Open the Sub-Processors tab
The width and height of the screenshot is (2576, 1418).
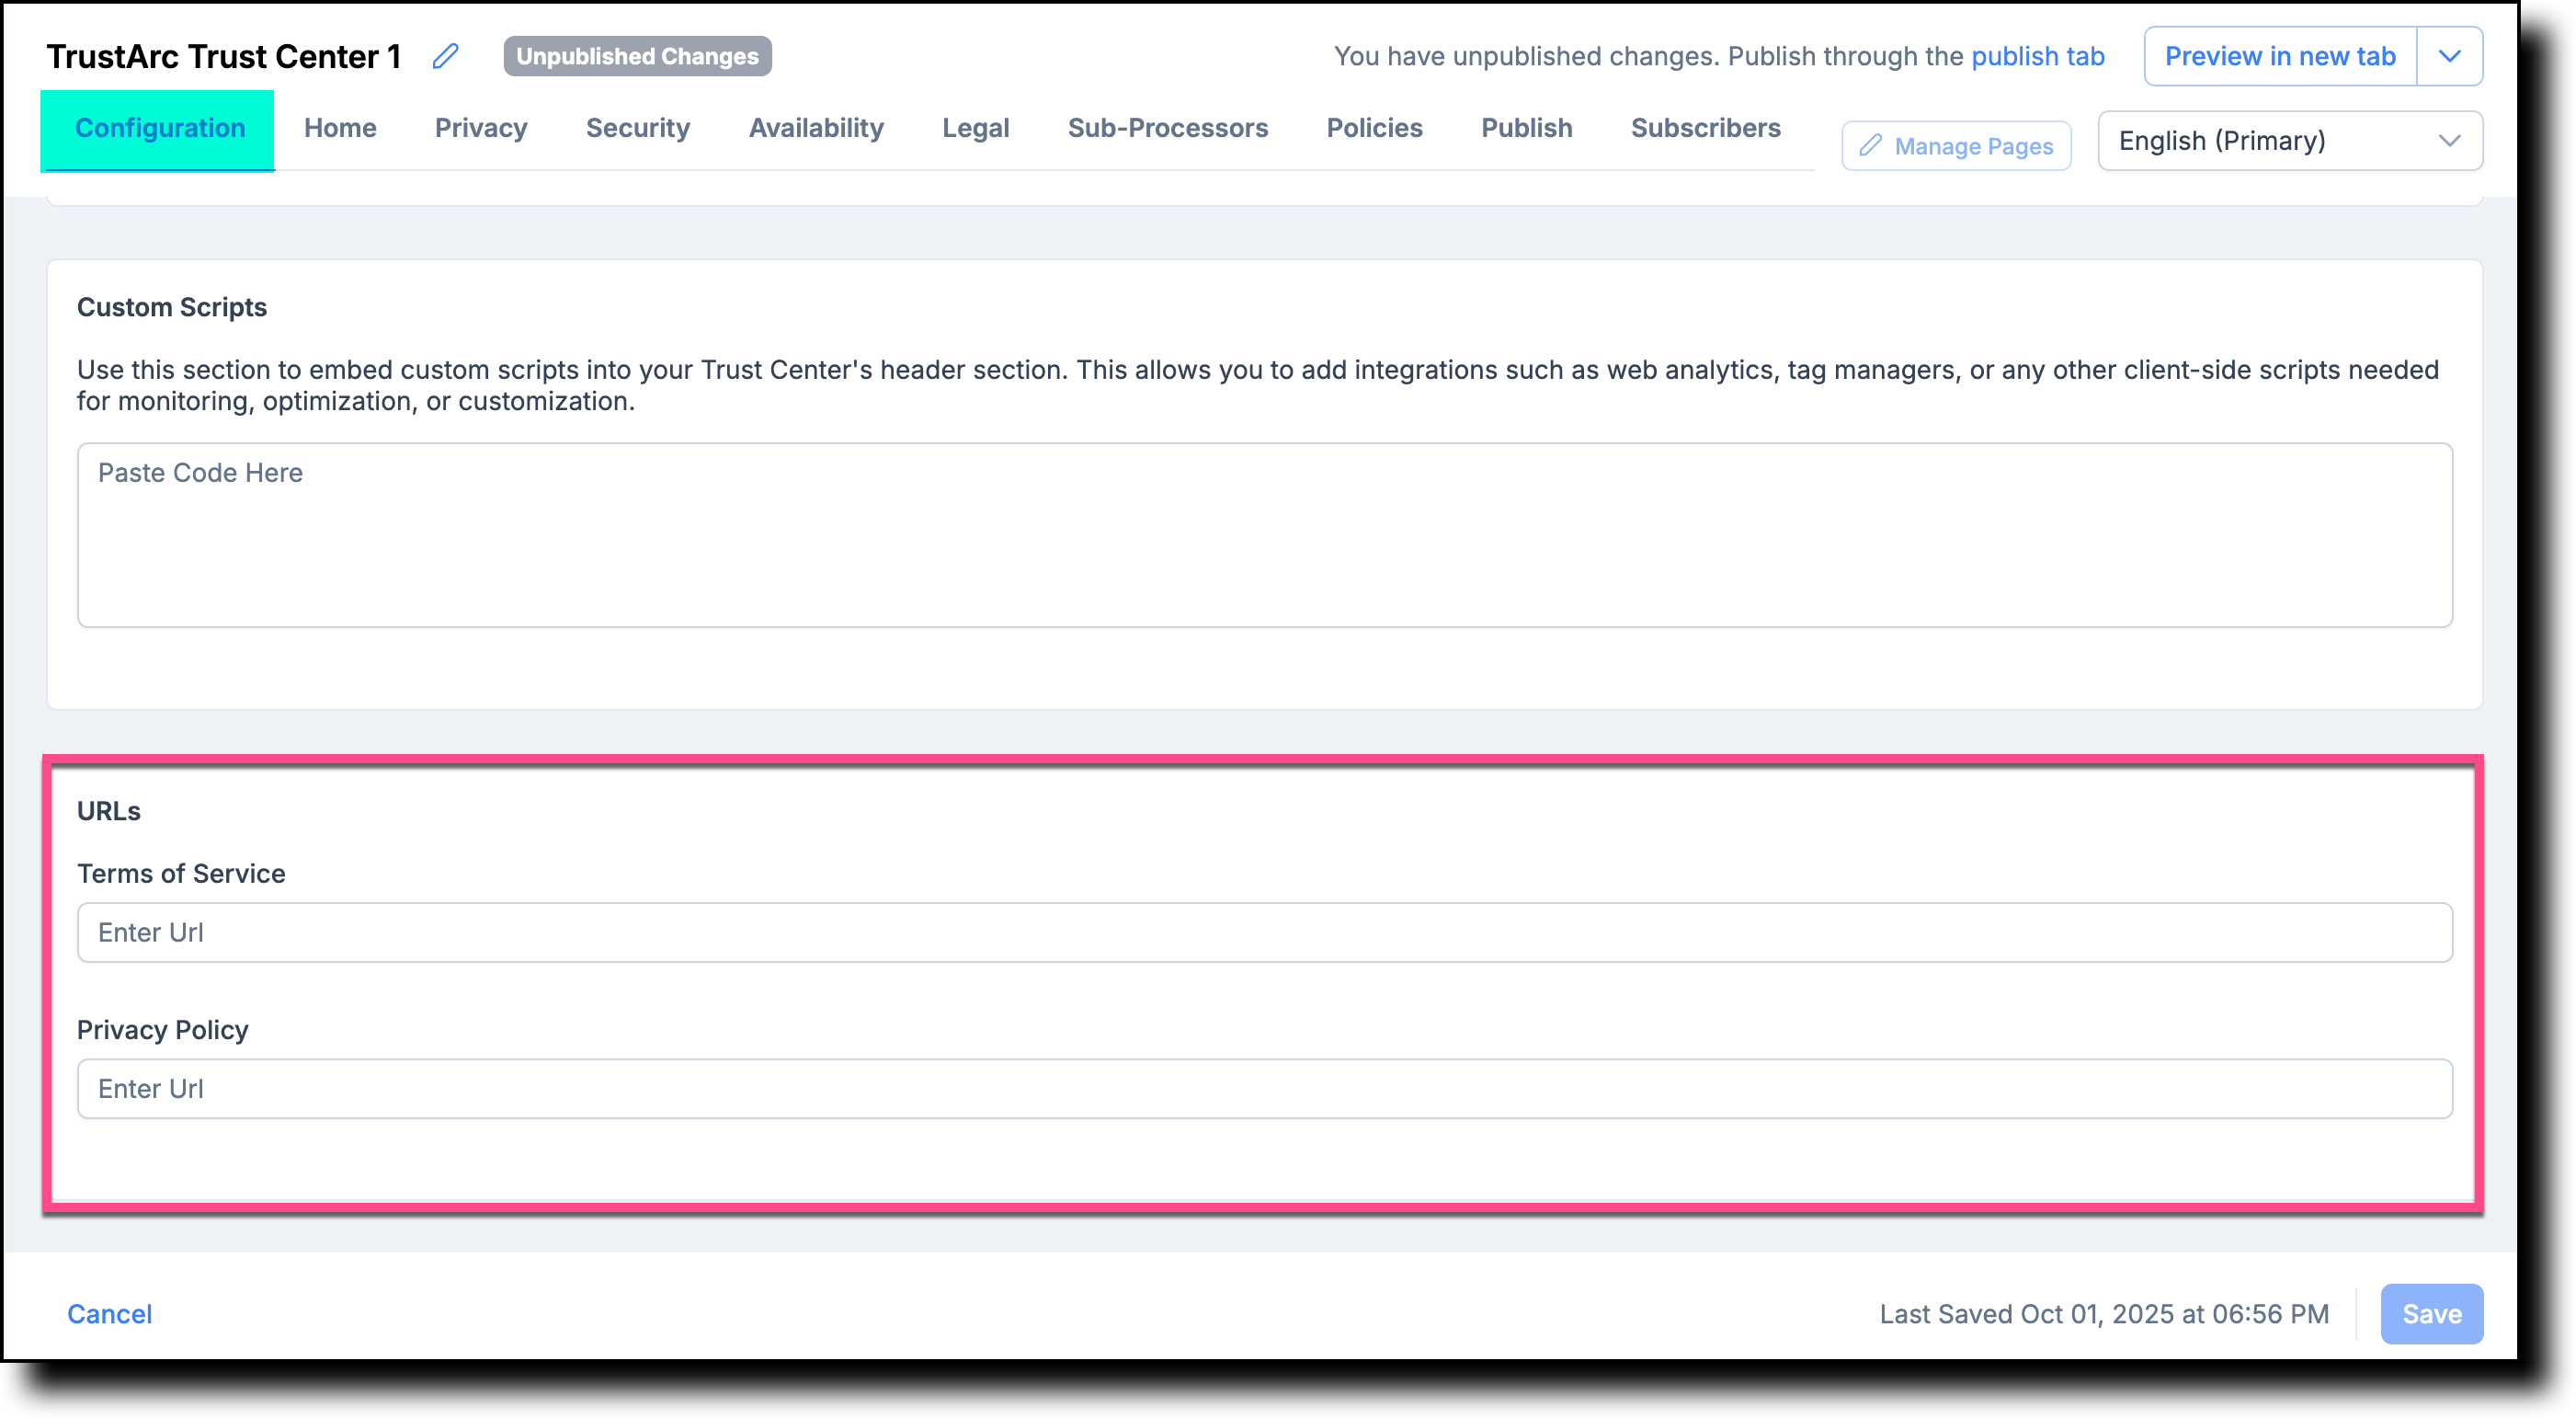coord(1167,128)
